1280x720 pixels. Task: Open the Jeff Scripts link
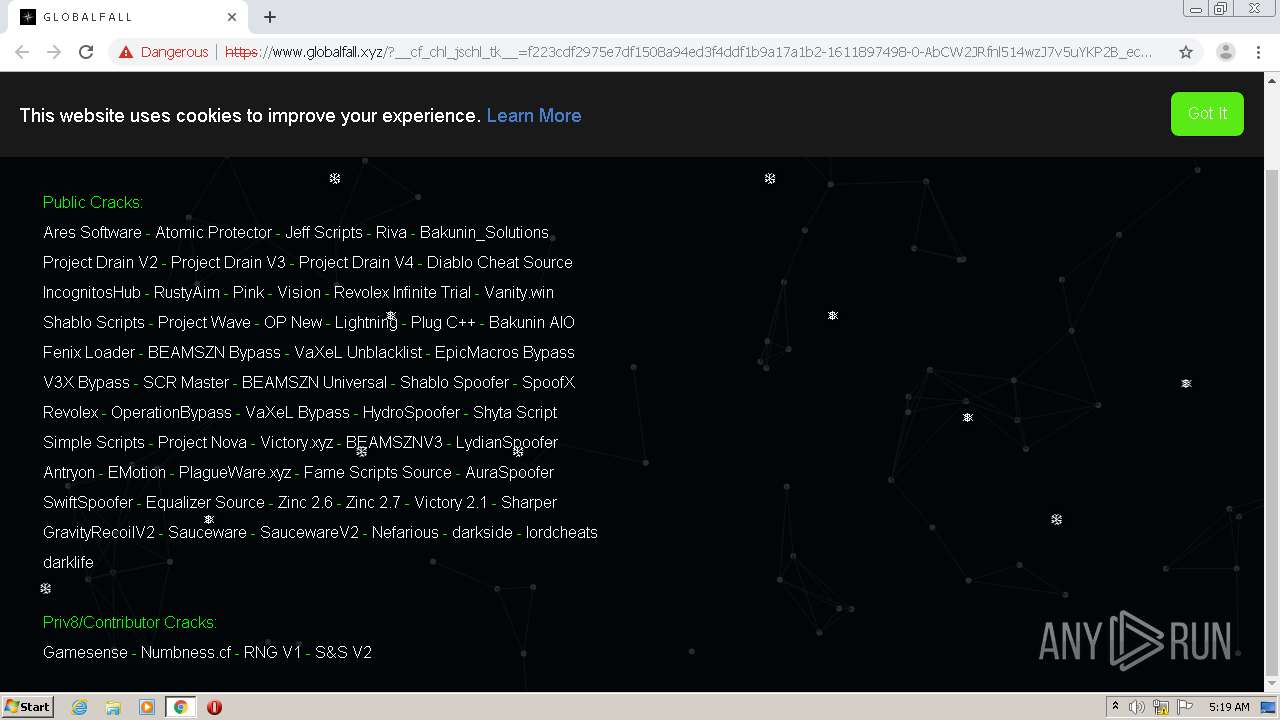click(324, 232)
